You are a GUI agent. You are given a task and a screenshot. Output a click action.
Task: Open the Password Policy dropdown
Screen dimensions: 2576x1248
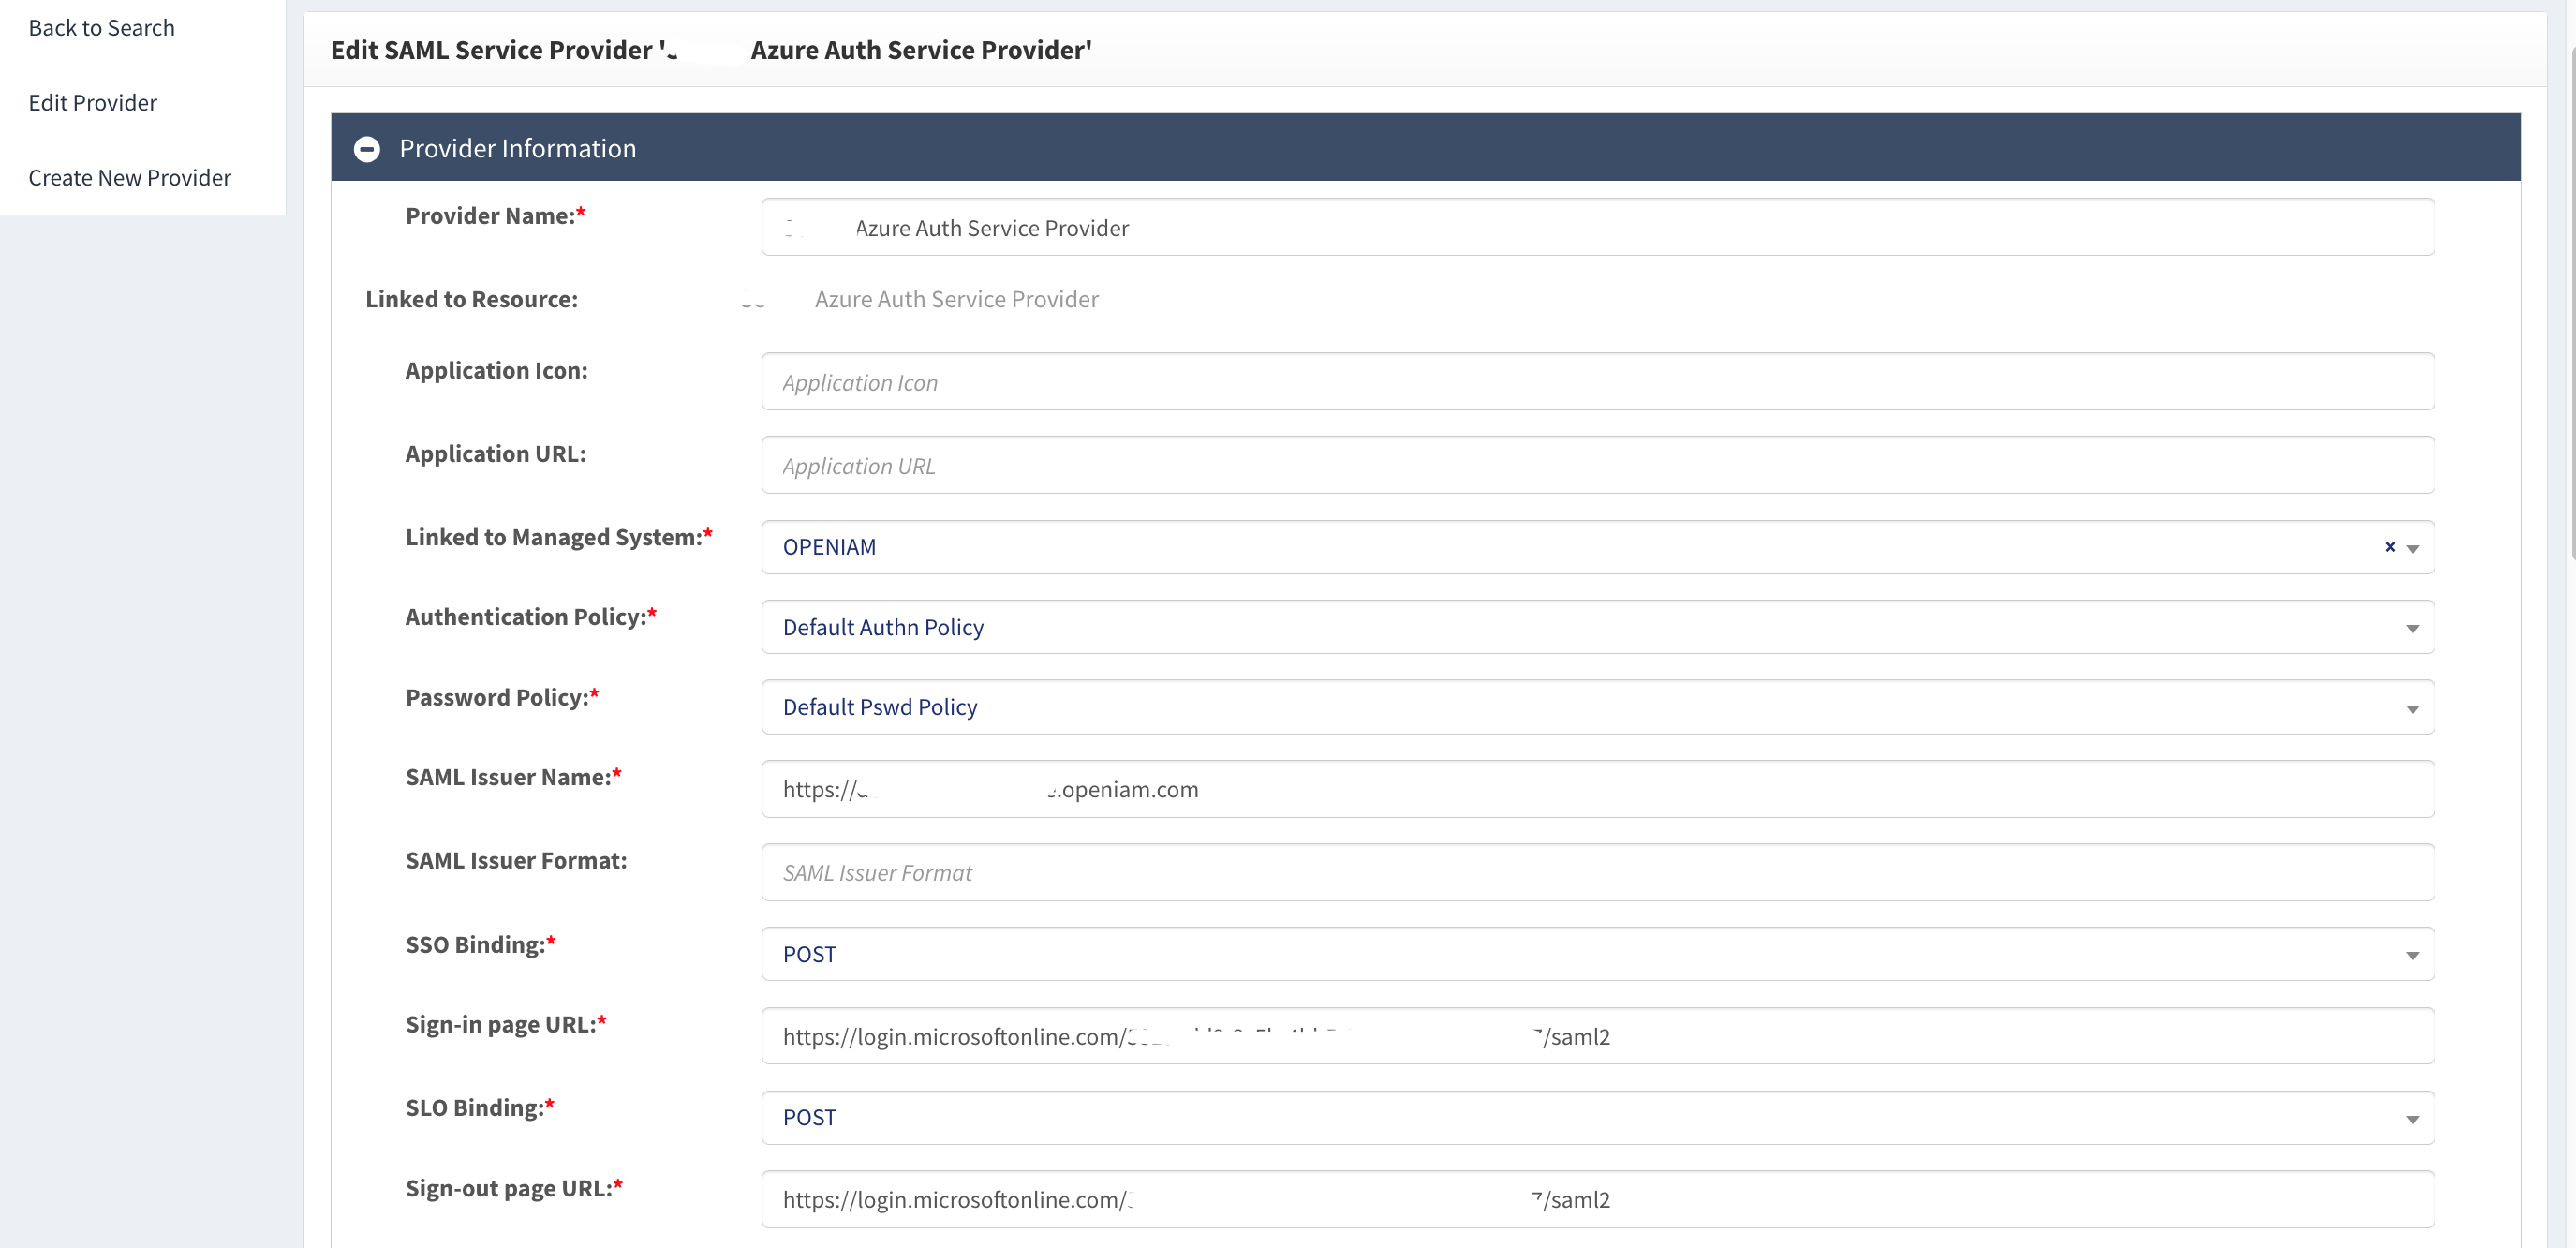pos(1597,707)
